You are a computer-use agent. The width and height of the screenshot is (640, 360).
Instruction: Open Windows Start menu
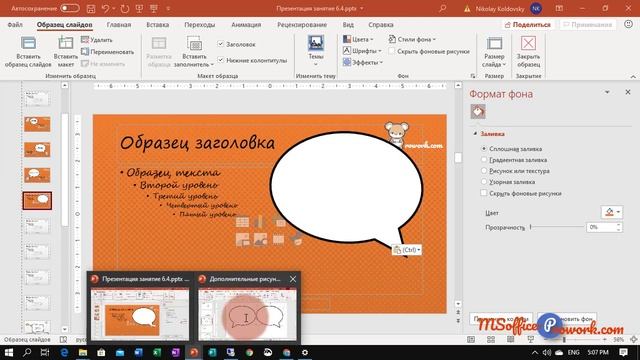pos(9,352)
